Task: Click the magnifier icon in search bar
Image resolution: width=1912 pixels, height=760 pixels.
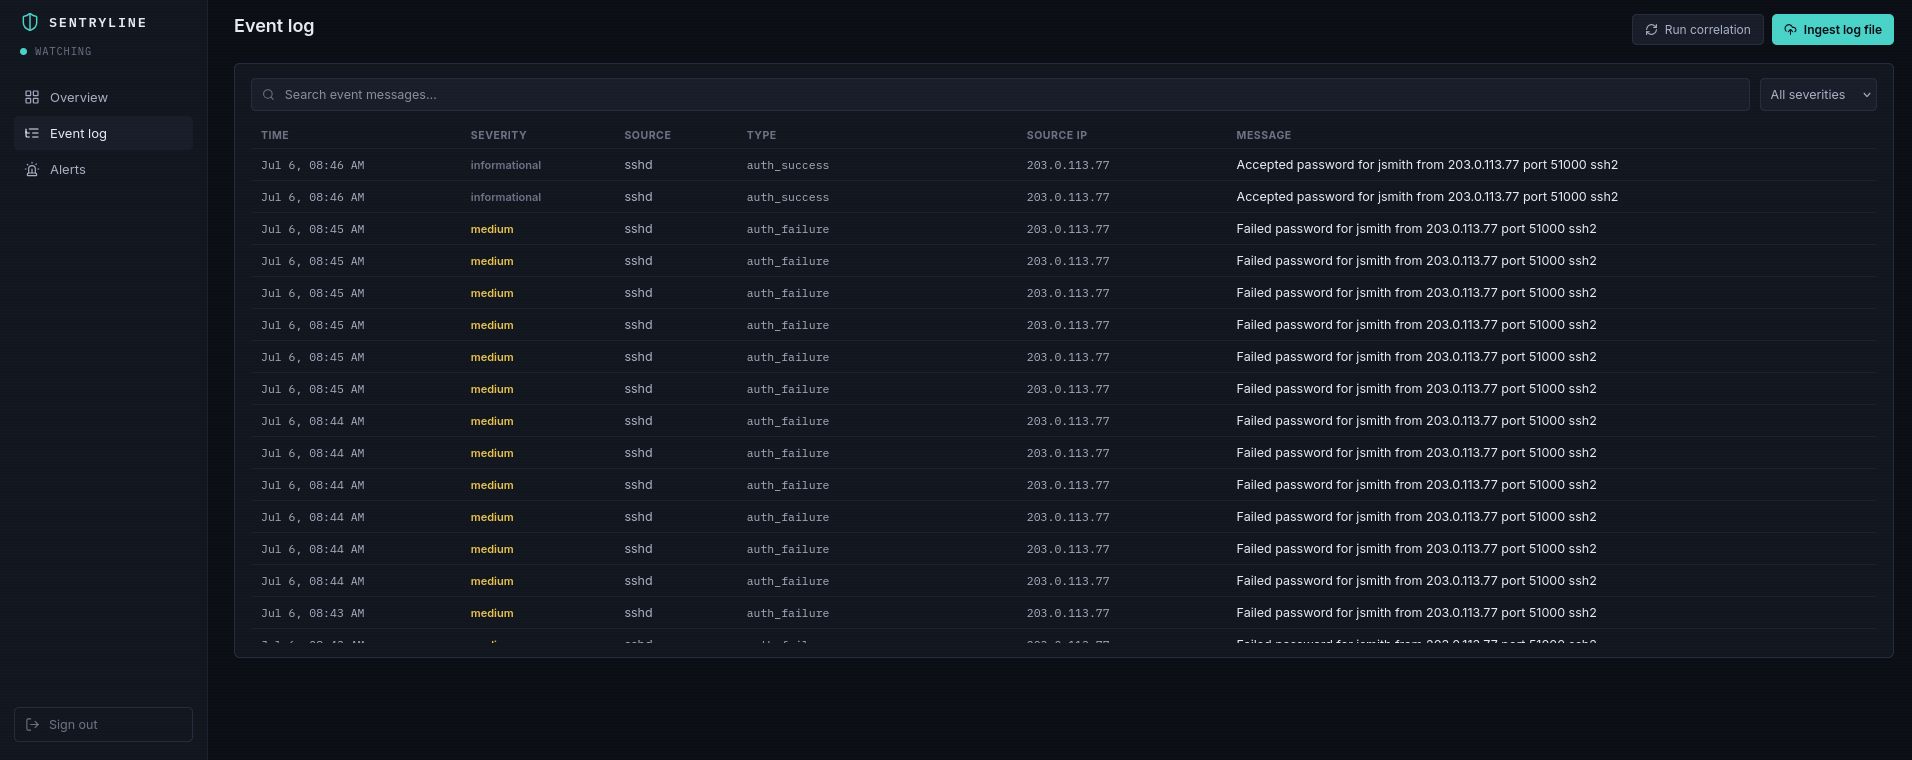Action: tap(268, 95)
